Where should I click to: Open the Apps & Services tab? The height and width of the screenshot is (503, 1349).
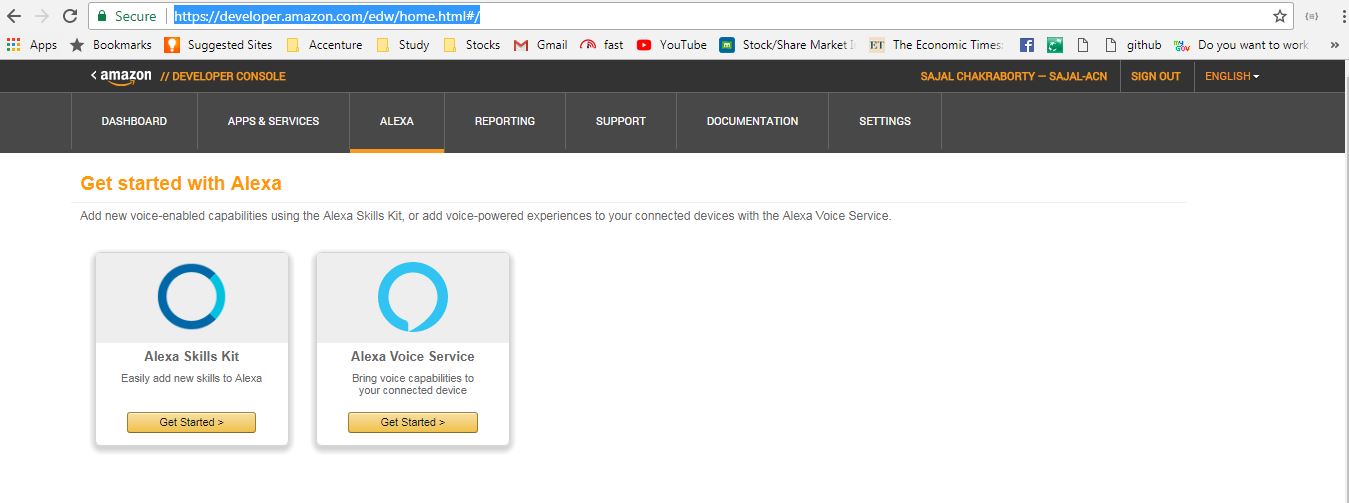[273, 121]
